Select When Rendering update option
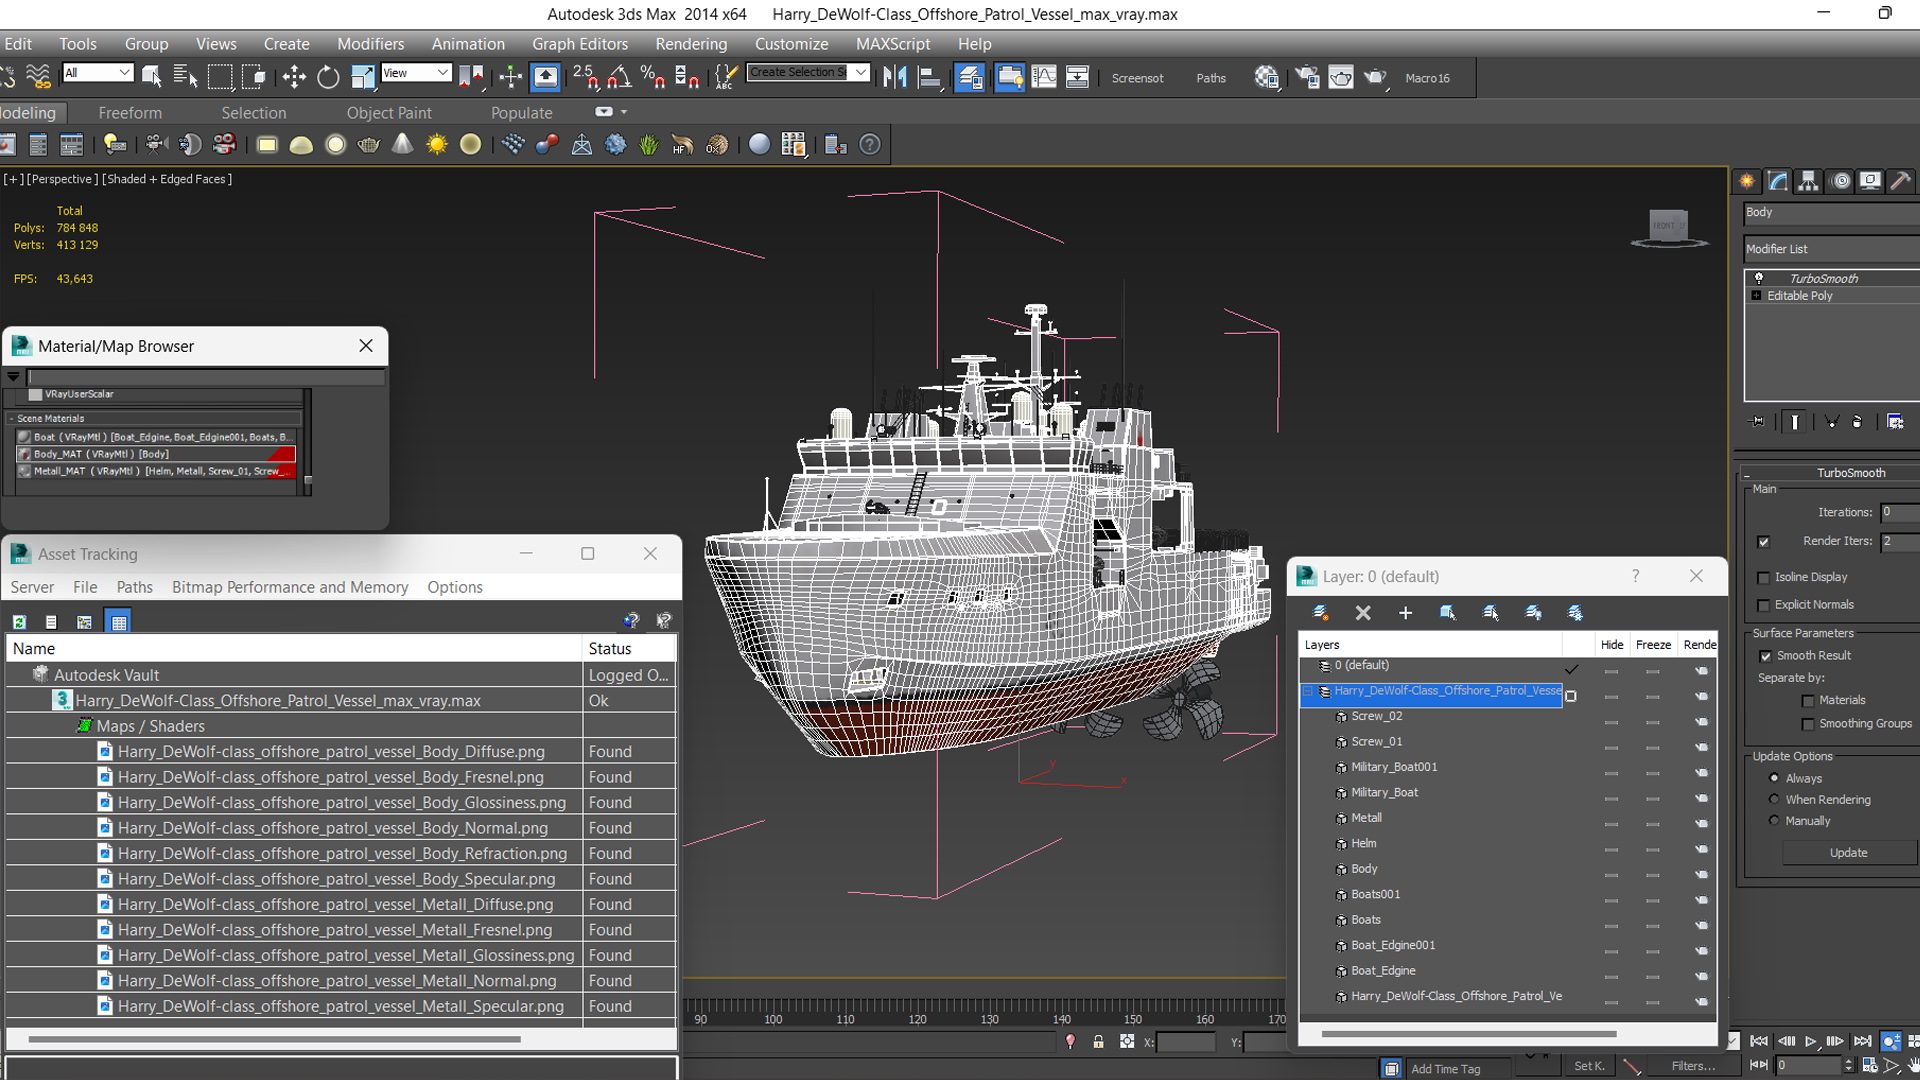This screenshot has width=1920, height=1080. (1775, 799)
